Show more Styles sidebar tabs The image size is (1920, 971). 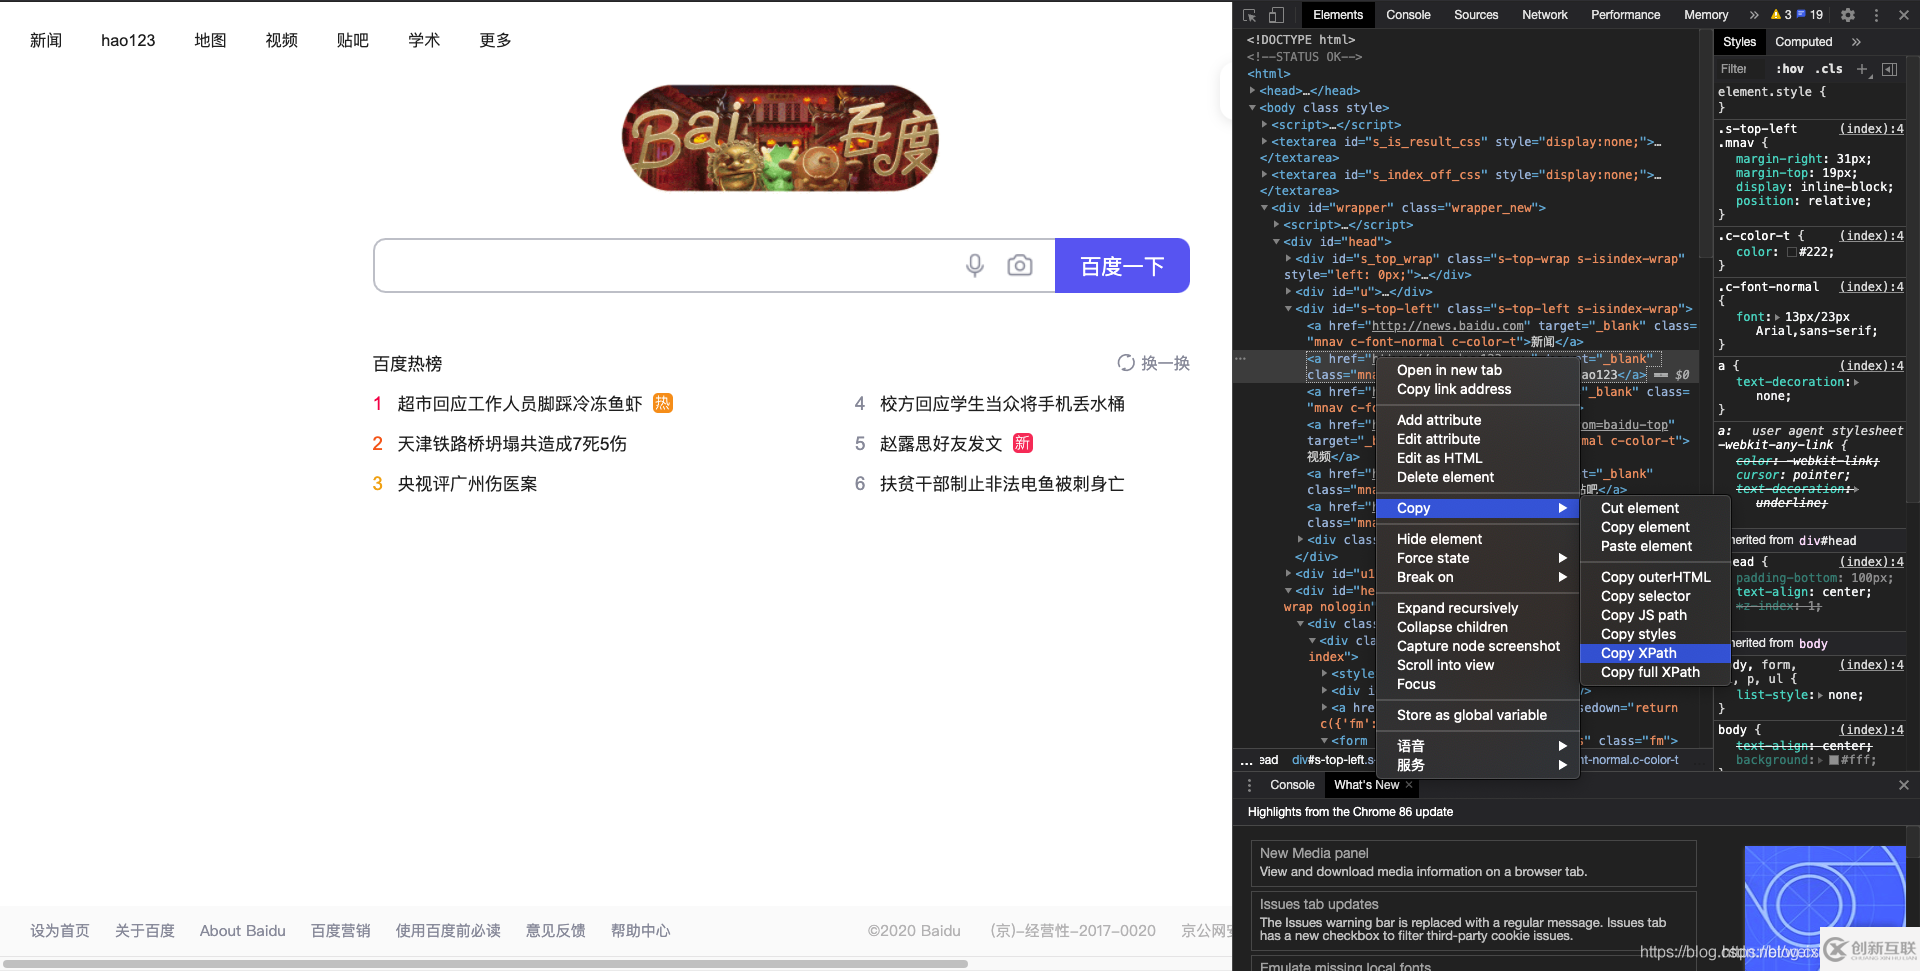coord(1856,42)
